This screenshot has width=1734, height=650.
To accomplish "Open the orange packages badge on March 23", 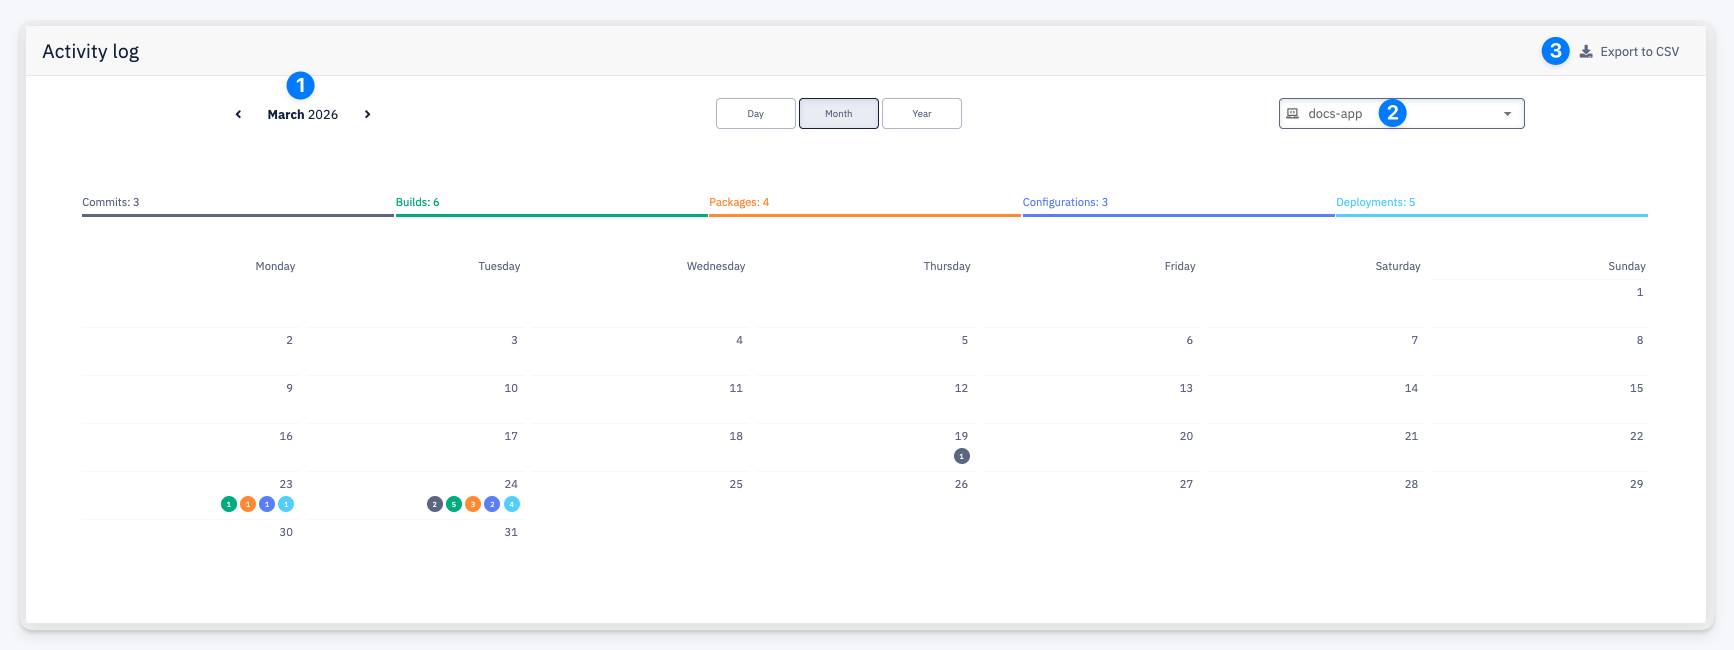I will pyautogui.click(x=248, y=504).
